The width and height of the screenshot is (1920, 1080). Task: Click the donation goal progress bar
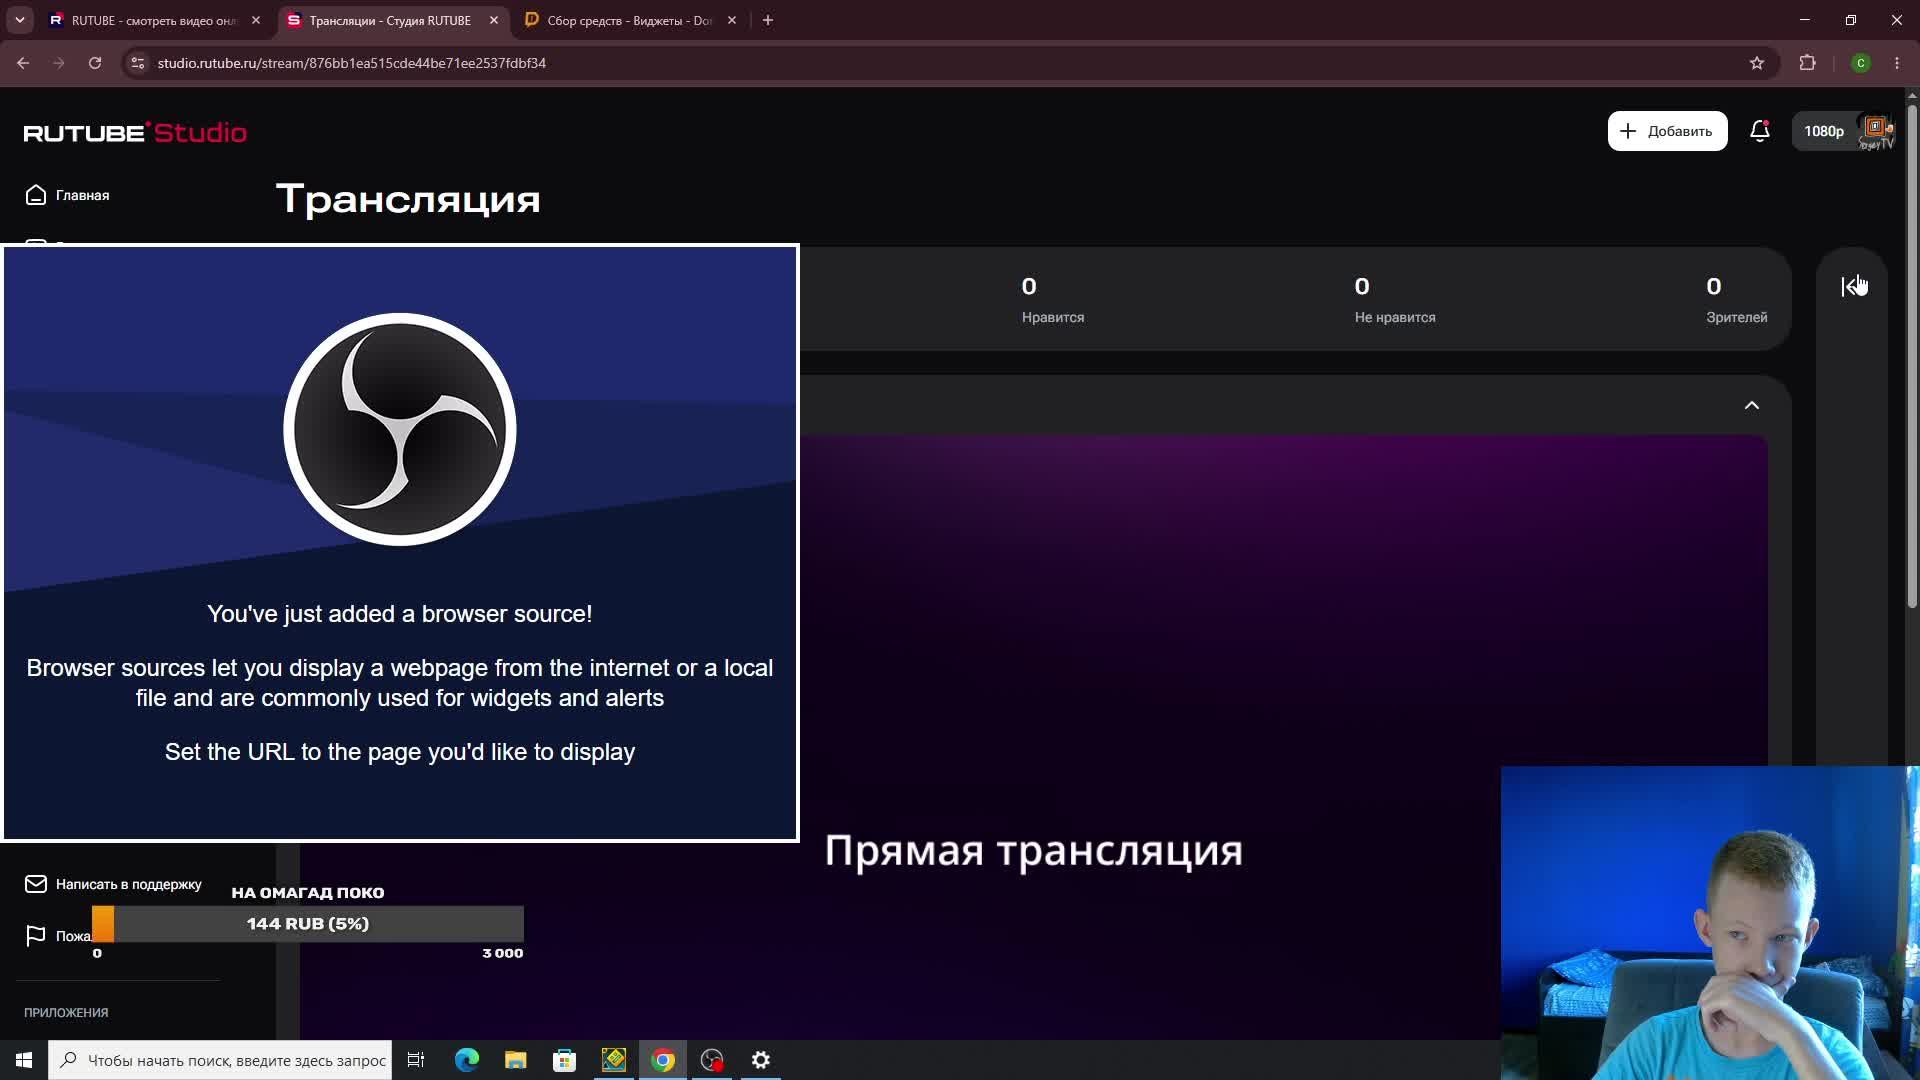click(x=308, y=924)
